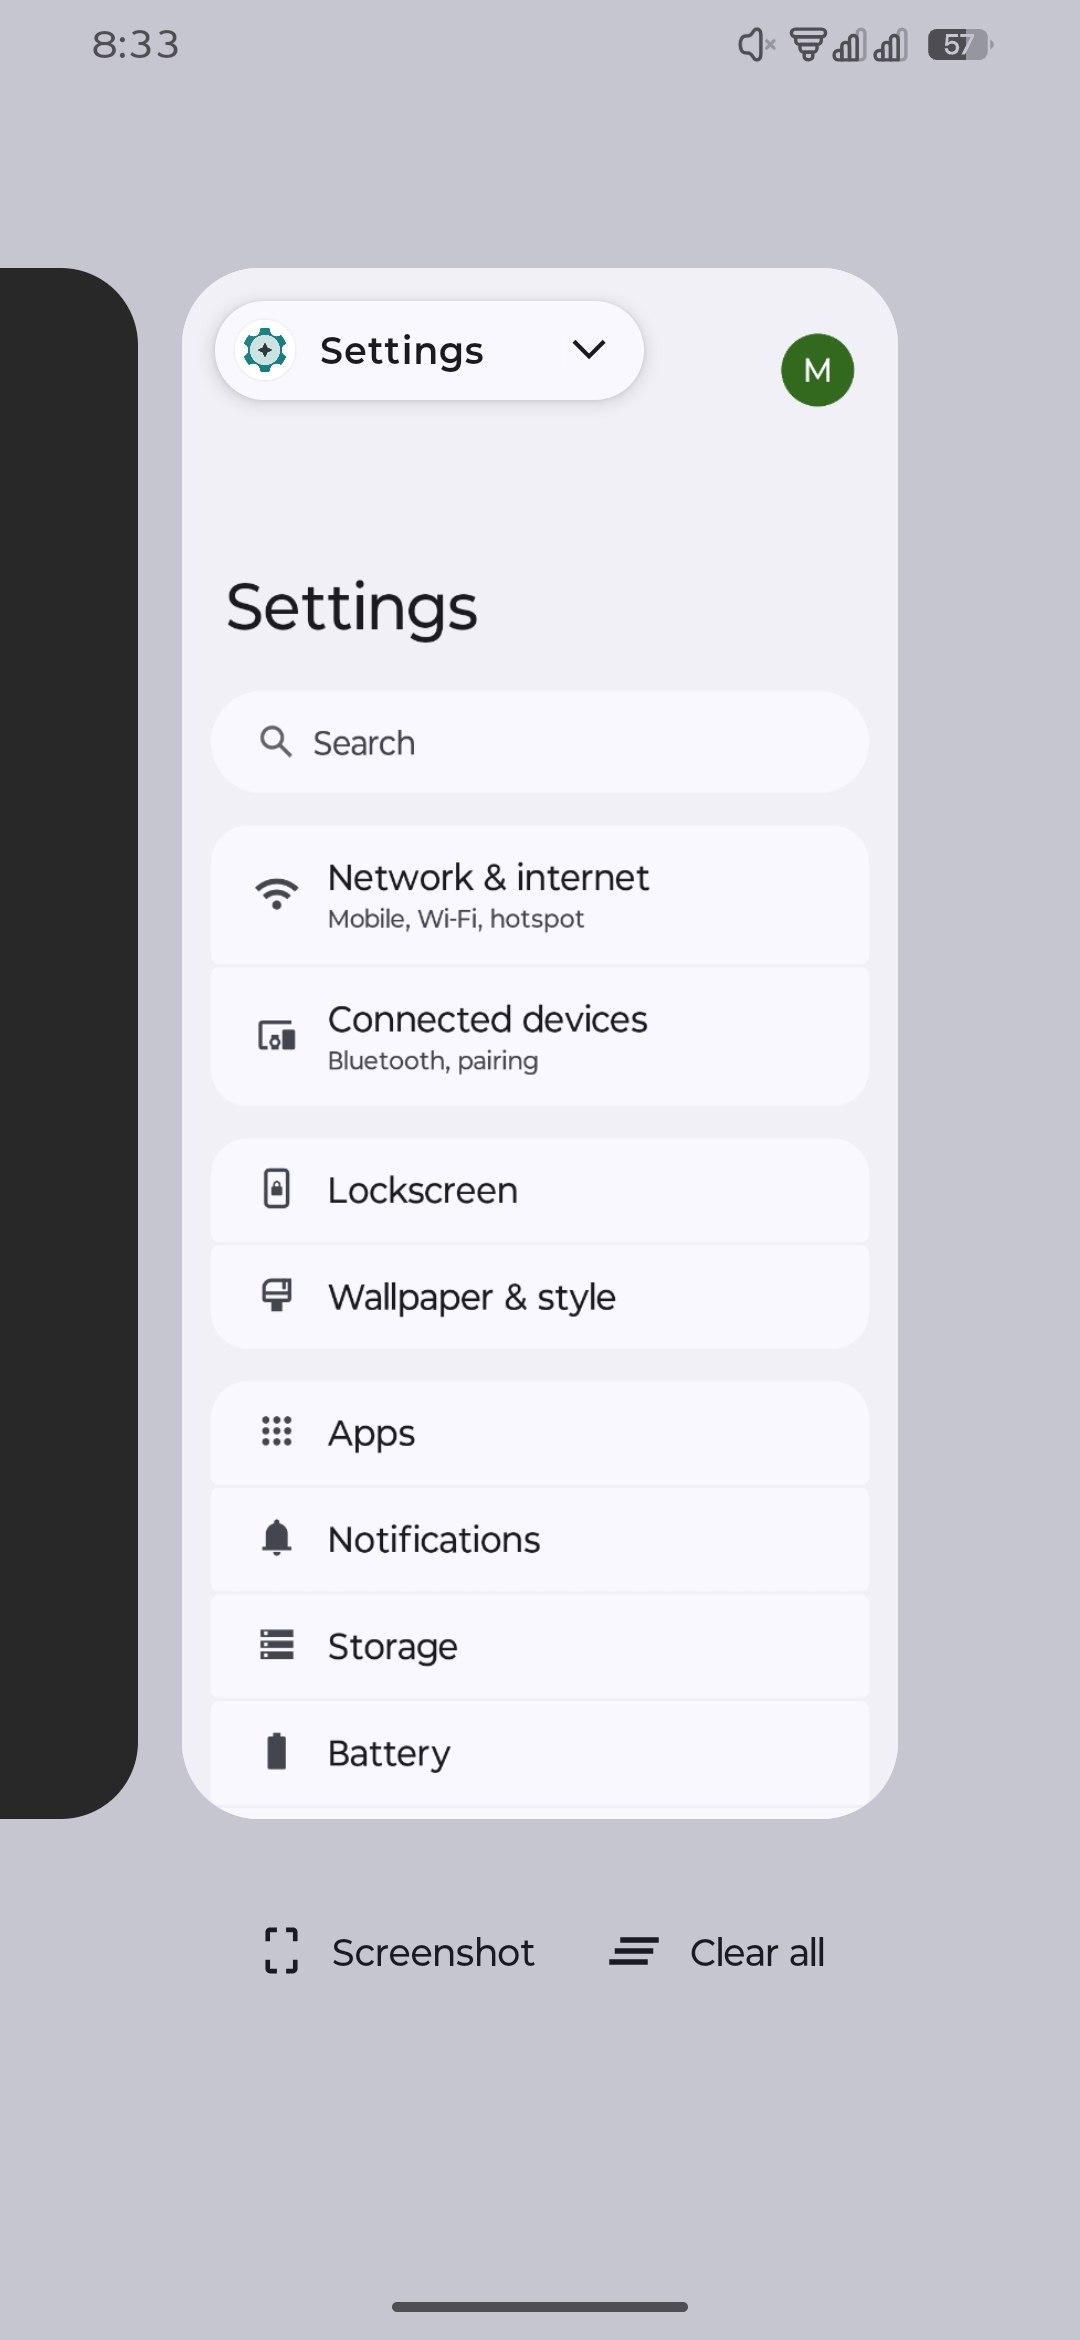The image size is (1080, 2340).
Task: Tap the Notifications bell icon
Action: point(277,1538)
